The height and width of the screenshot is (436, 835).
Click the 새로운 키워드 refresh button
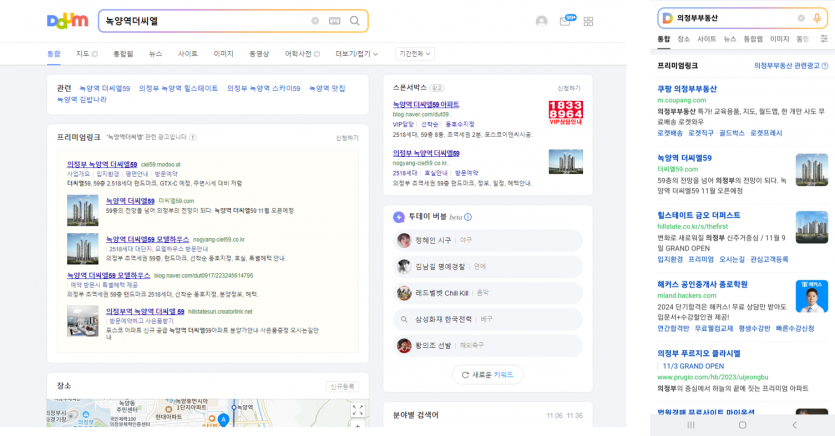(x=487, y=374)
